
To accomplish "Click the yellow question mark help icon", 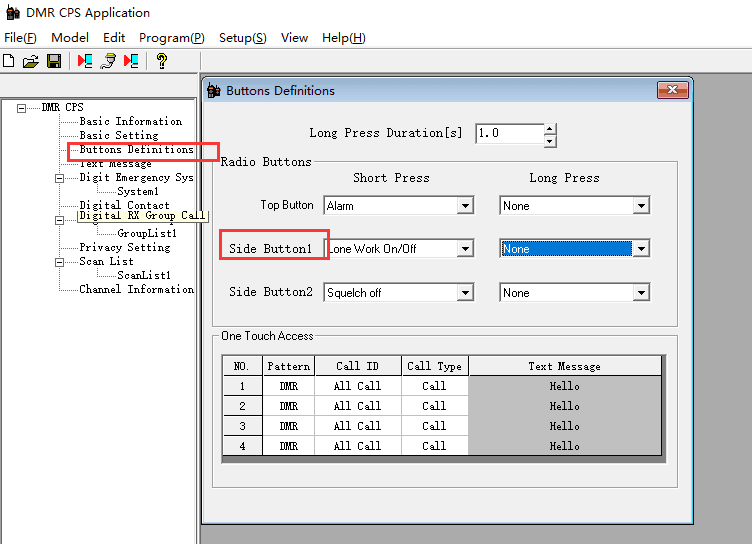I will 161,61.
